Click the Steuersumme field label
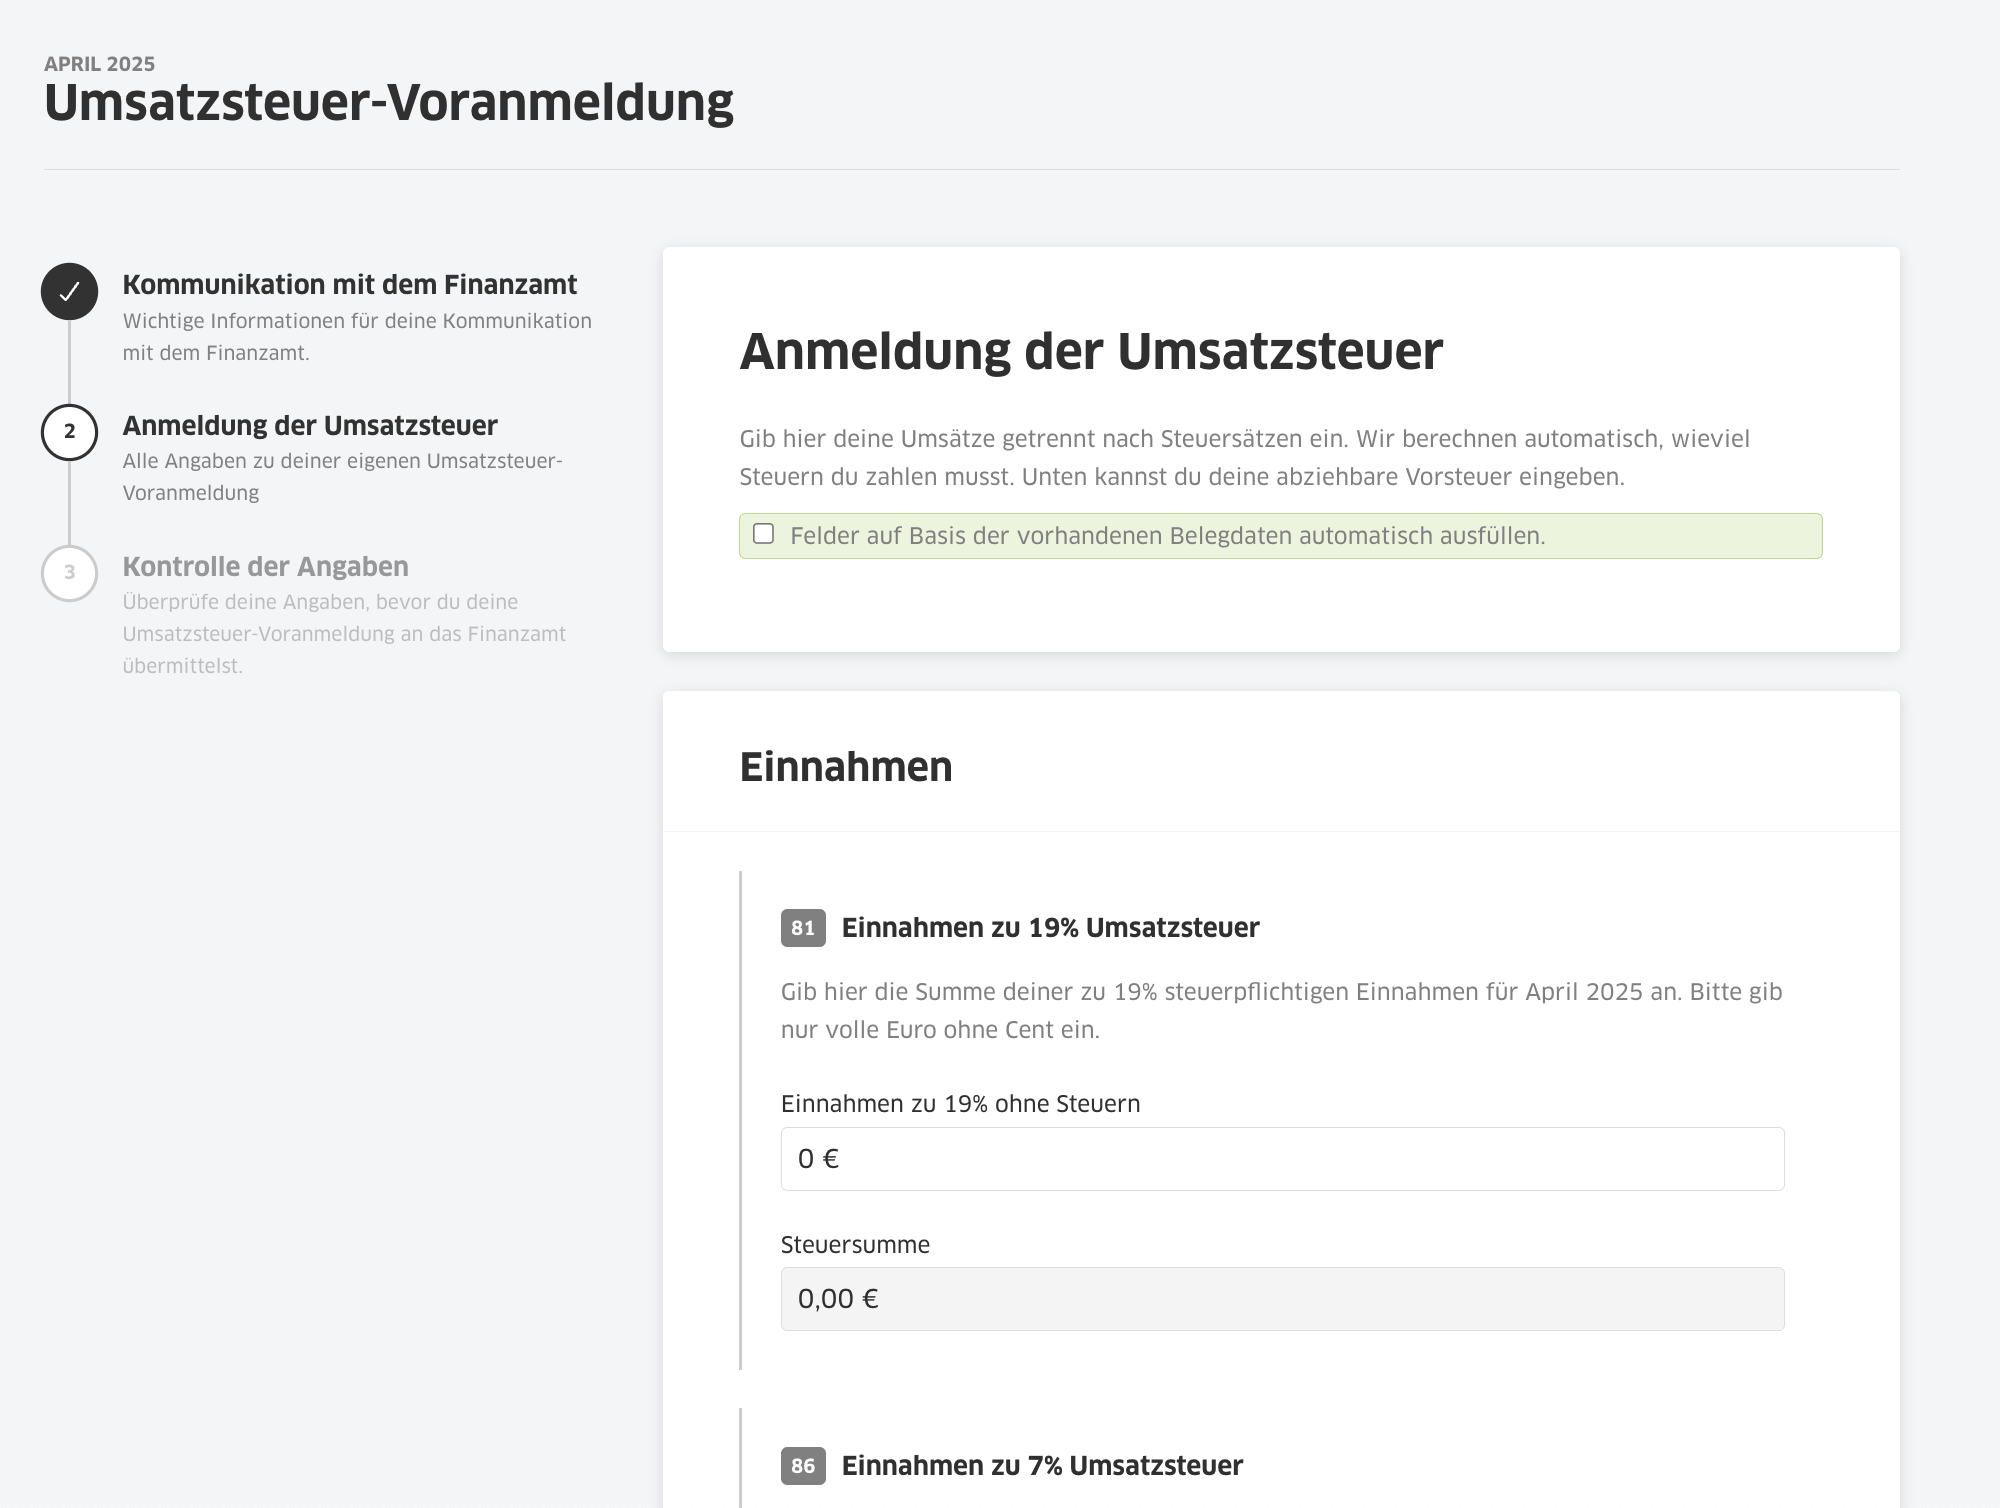 pos(855,1245)
